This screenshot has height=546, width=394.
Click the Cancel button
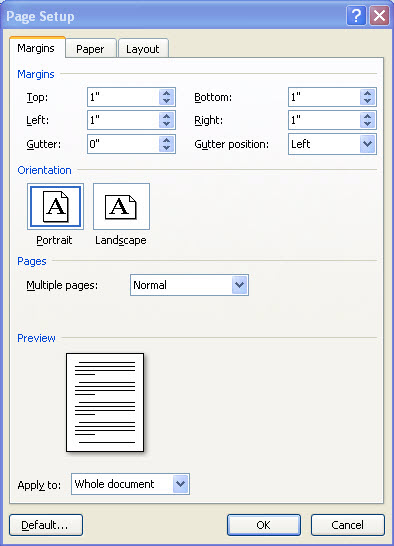pos(348,525)
